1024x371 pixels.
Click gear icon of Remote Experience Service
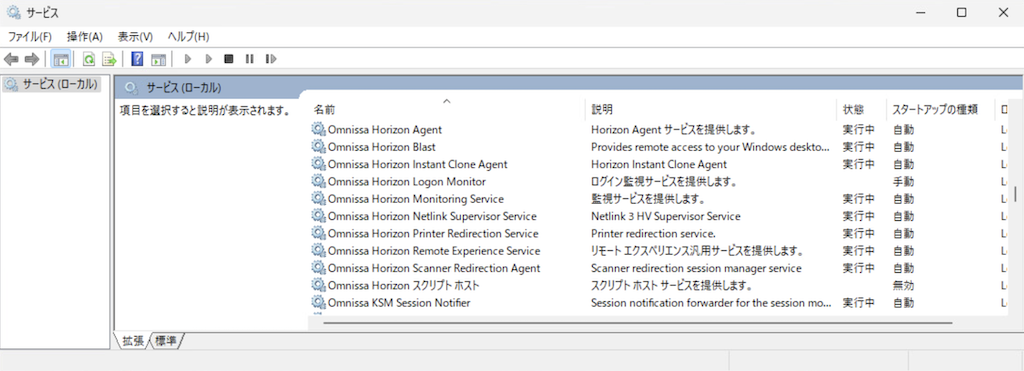coord(318,251)
